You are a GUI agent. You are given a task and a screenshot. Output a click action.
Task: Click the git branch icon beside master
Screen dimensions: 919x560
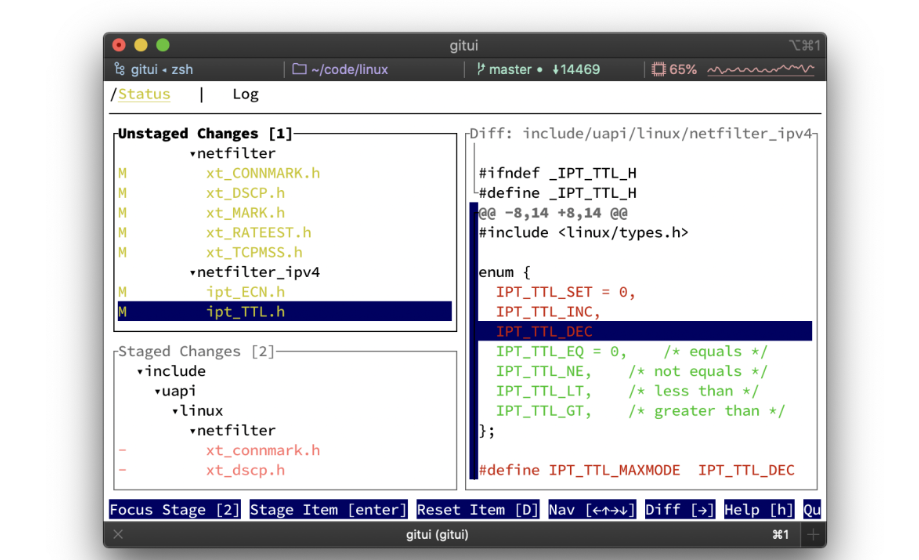pyautogui.click(x=481, y=69)
